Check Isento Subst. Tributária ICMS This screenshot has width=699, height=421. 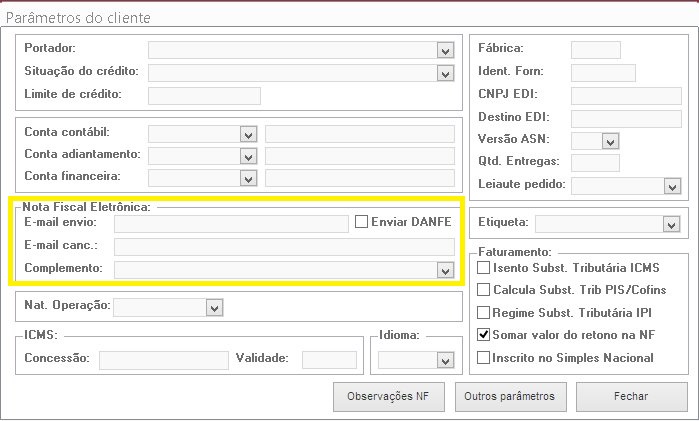pyautogui.click(x=484, y=268)
